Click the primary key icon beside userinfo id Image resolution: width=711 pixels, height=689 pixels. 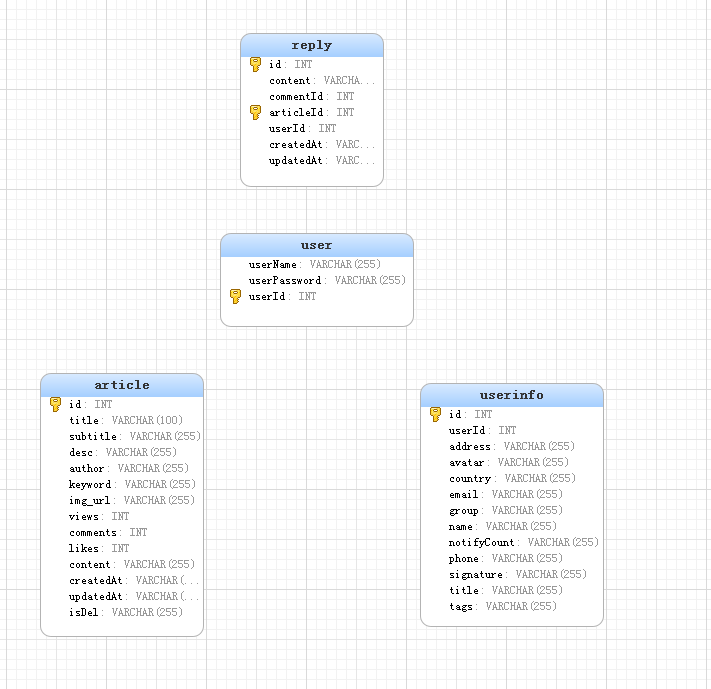coord(435,415)
